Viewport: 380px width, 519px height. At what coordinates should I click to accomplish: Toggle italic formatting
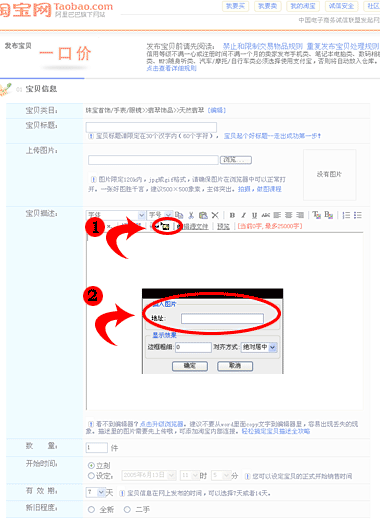click(243, 215)
